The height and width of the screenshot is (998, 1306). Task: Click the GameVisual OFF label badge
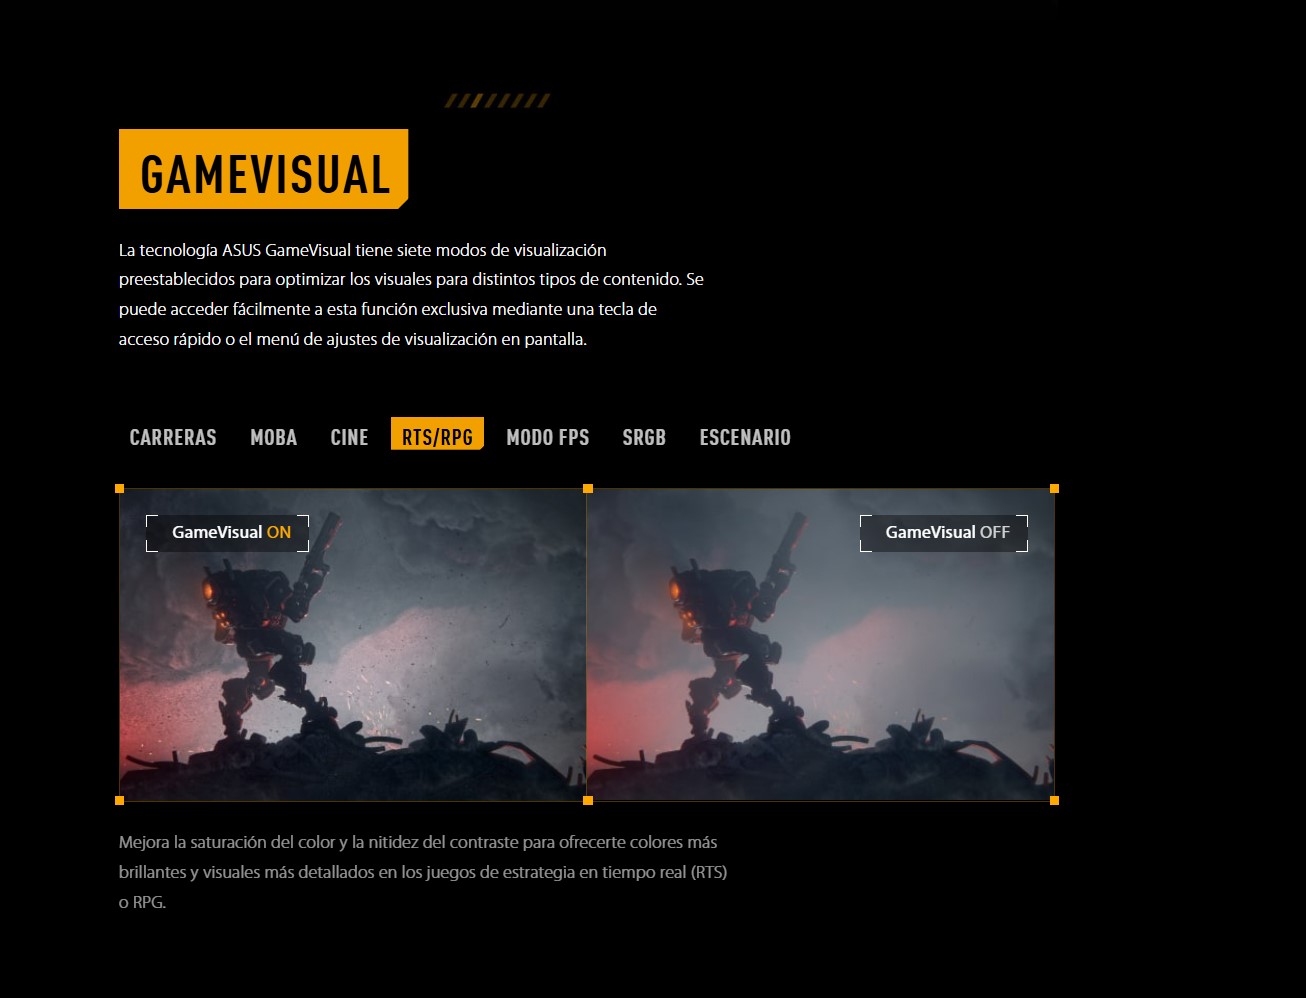point(944,532)
